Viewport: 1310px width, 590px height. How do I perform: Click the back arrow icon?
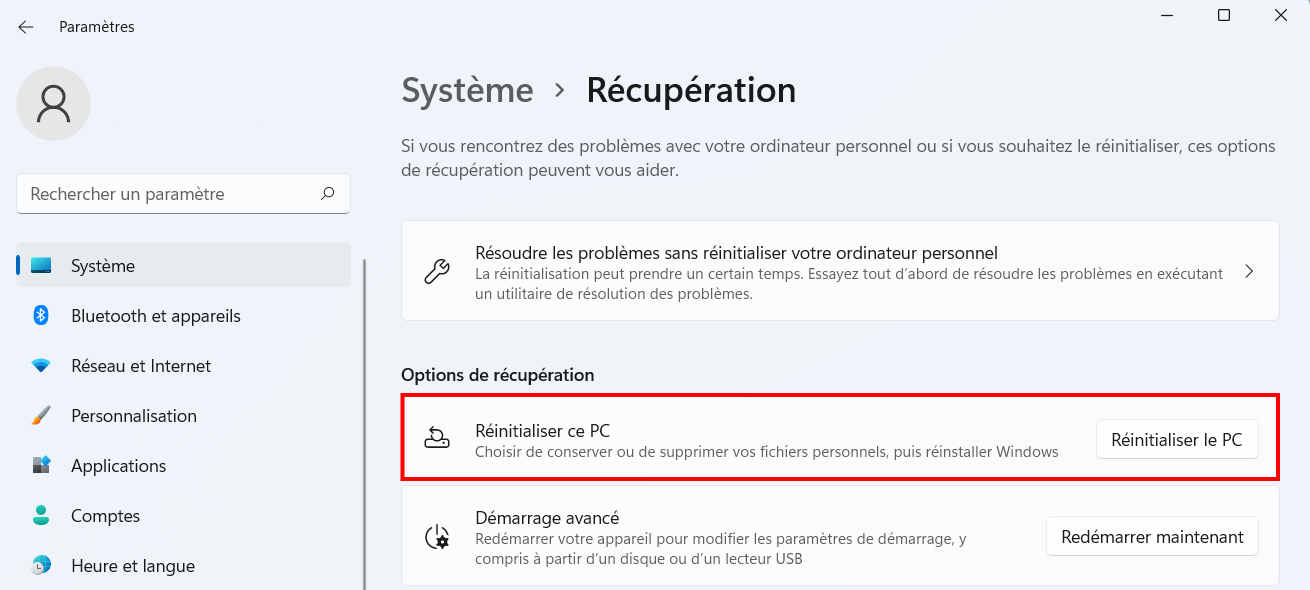26,27
